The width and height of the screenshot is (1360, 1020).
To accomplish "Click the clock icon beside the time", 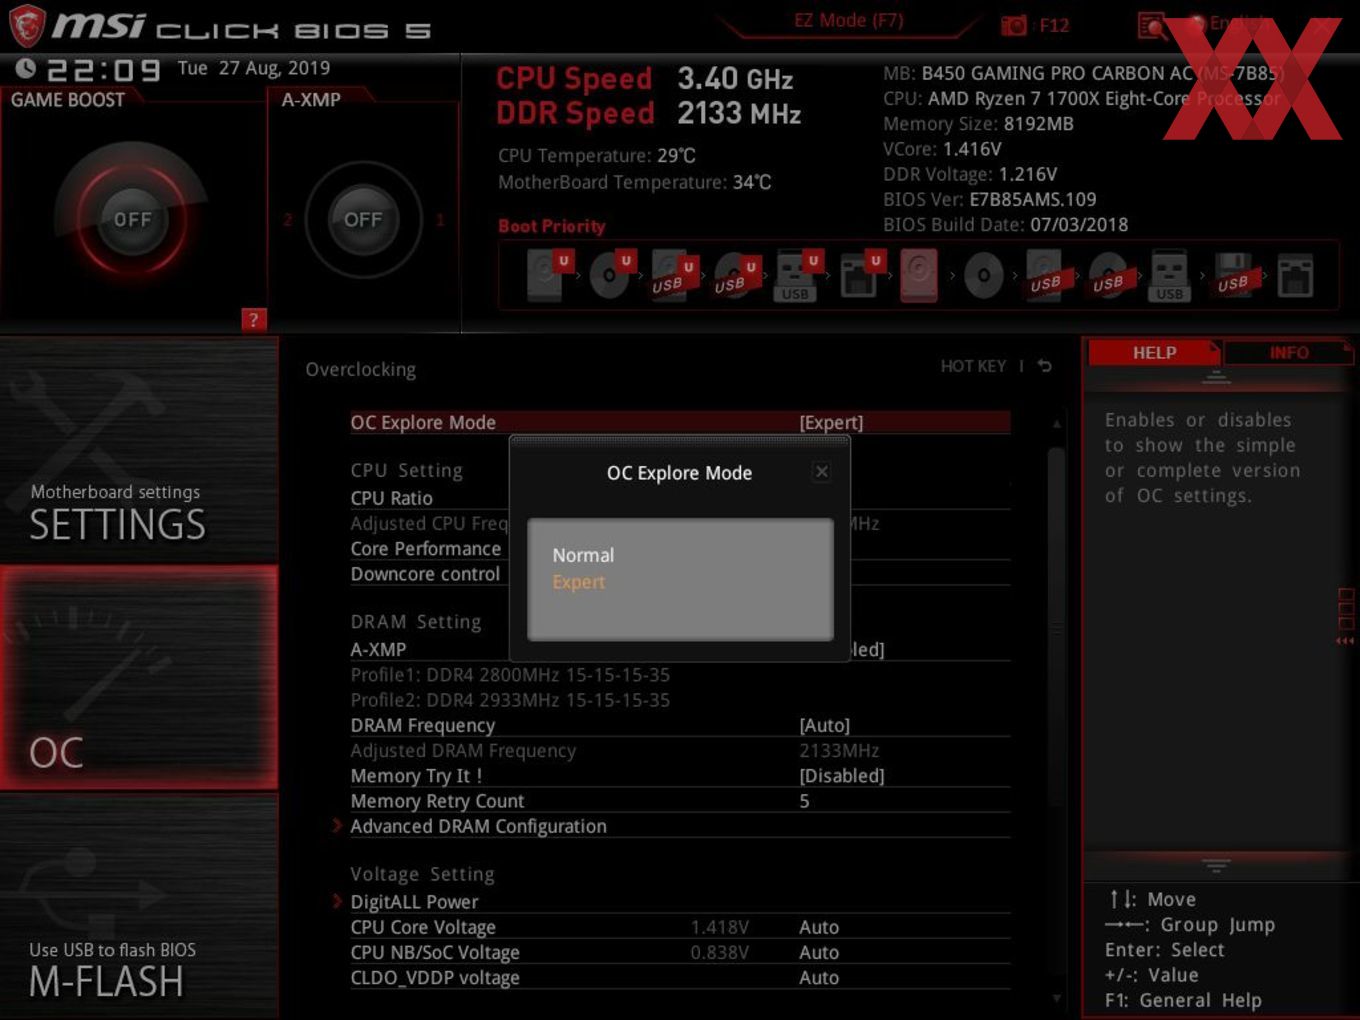I will [x=26, y=68].
